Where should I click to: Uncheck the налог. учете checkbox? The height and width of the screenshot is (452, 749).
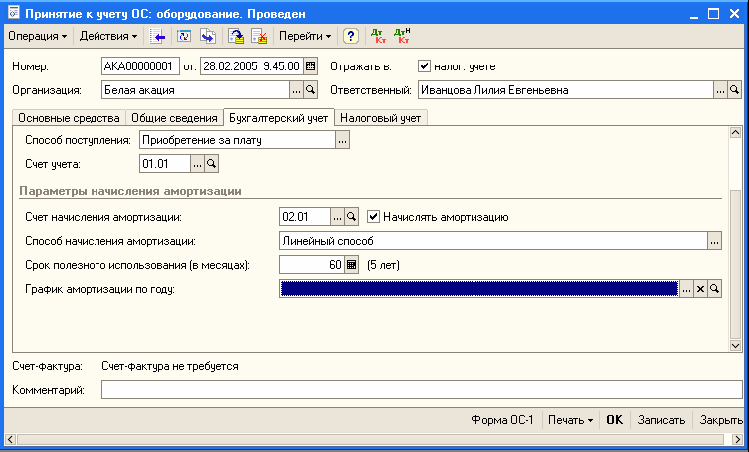click(x=424, y=67)
